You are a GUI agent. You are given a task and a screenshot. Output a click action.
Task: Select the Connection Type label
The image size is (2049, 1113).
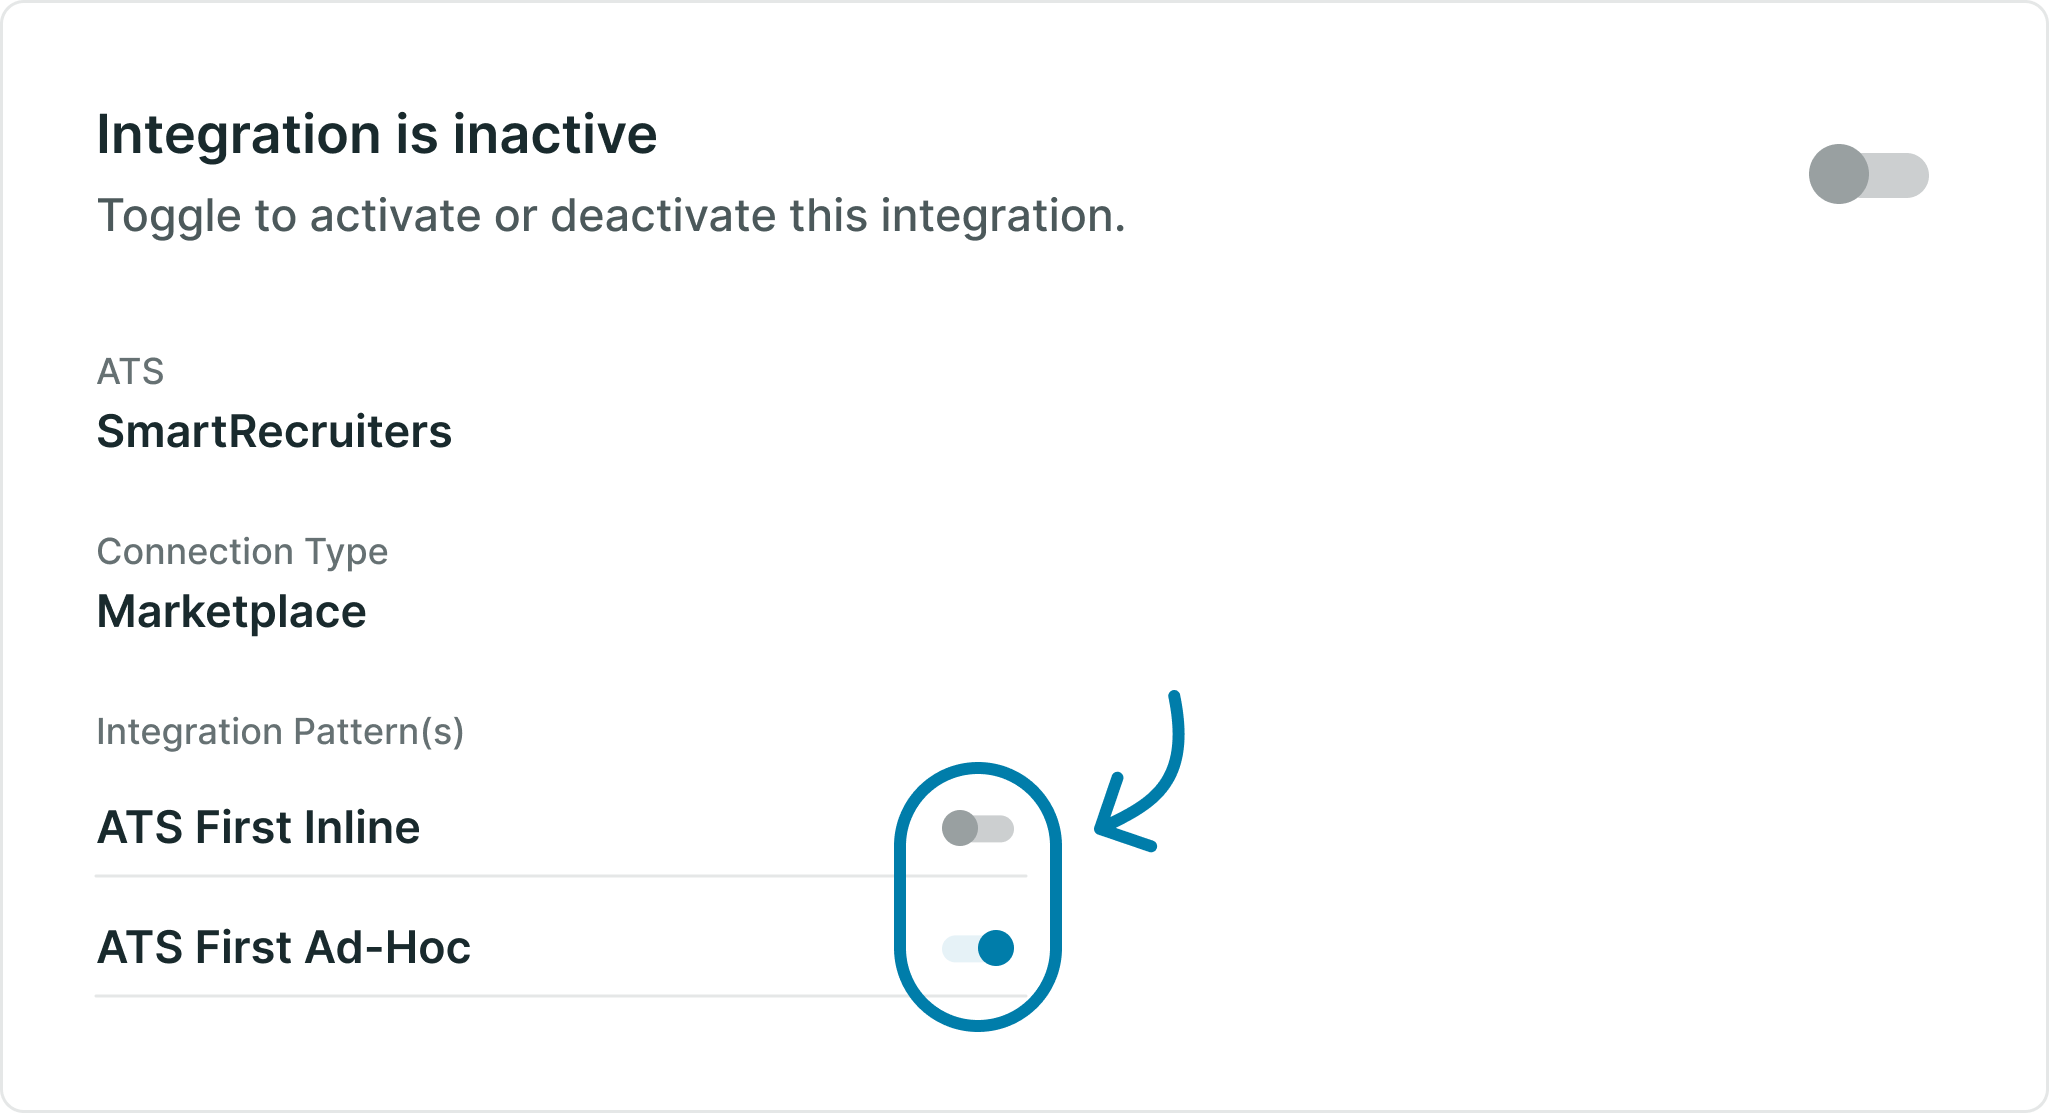tap(242, 552)
